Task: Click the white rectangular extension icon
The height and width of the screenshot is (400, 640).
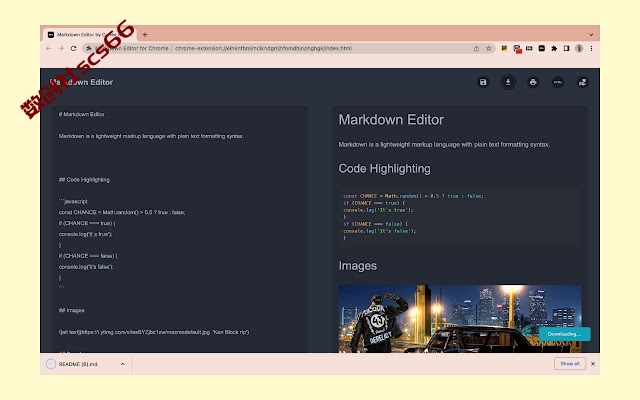Action: tap(529, 48)
